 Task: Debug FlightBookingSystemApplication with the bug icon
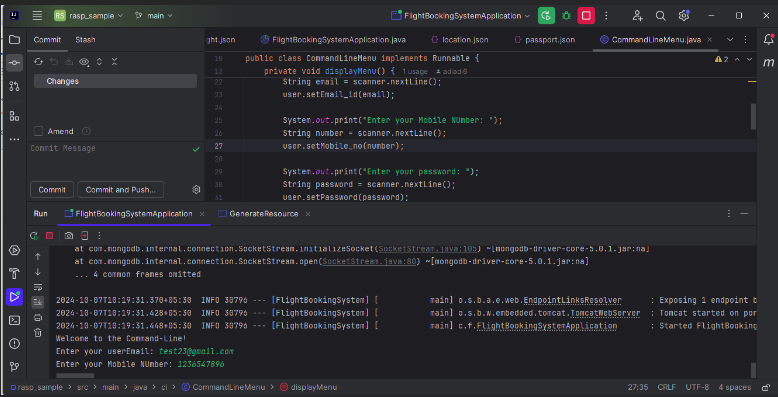pyautogui.click(x=566, y=16)
